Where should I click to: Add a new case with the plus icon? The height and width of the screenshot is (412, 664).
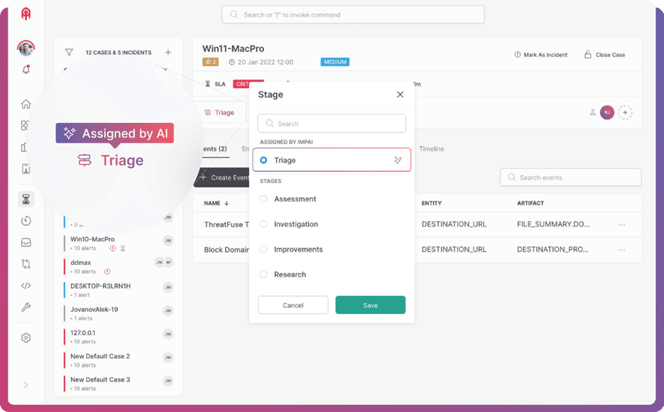pos(167,52)
